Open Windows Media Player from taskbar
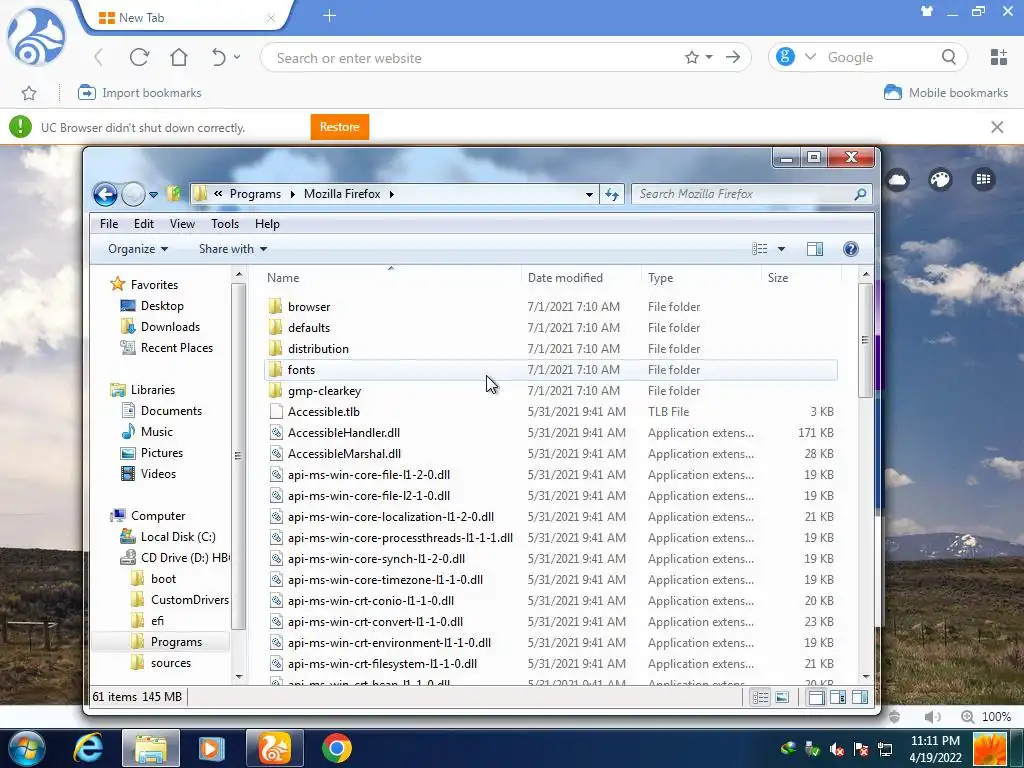This screenshot has height=768, width=1024. 212,748
